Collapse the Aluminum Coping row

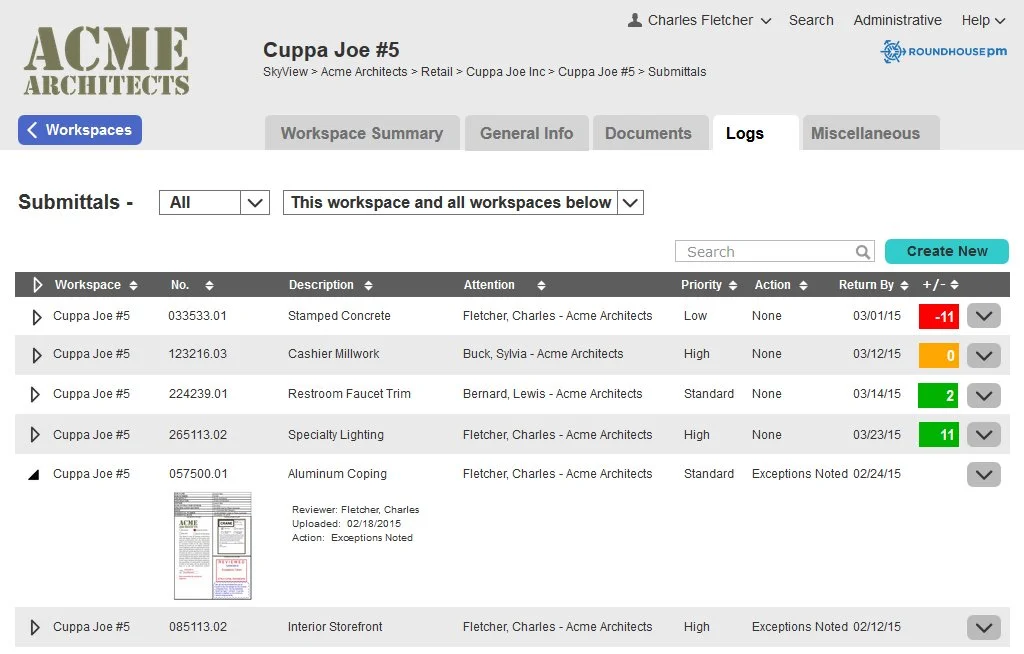[34, 475]
